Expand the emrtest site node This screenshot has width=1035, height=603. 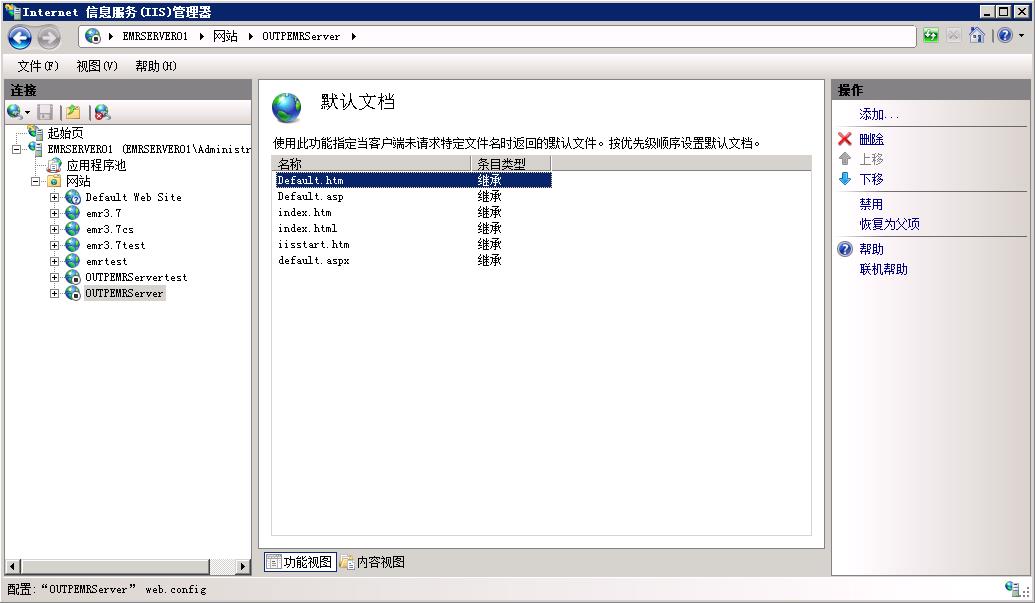click(x=54, y=261)
